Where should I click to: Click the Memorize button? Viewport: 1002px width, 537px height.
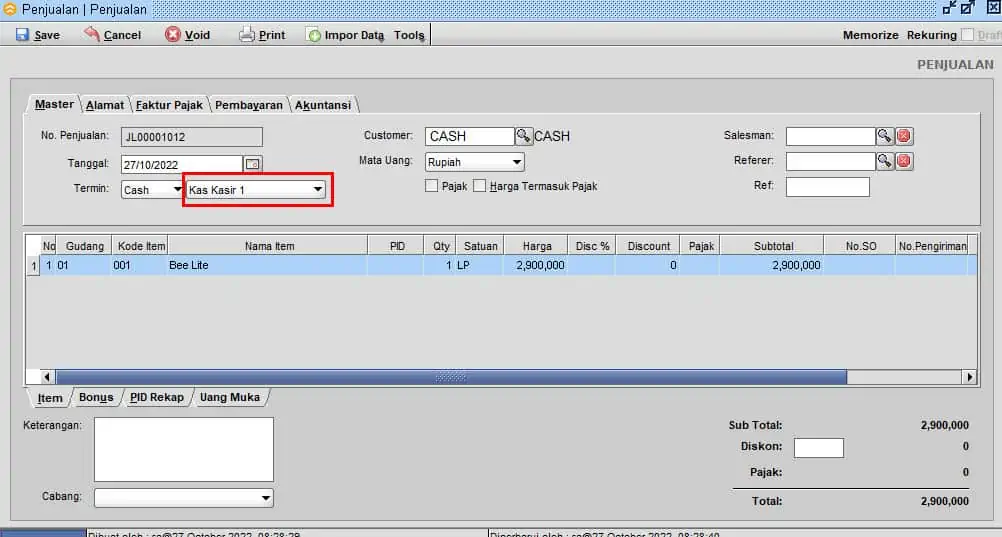click(870, 35)
